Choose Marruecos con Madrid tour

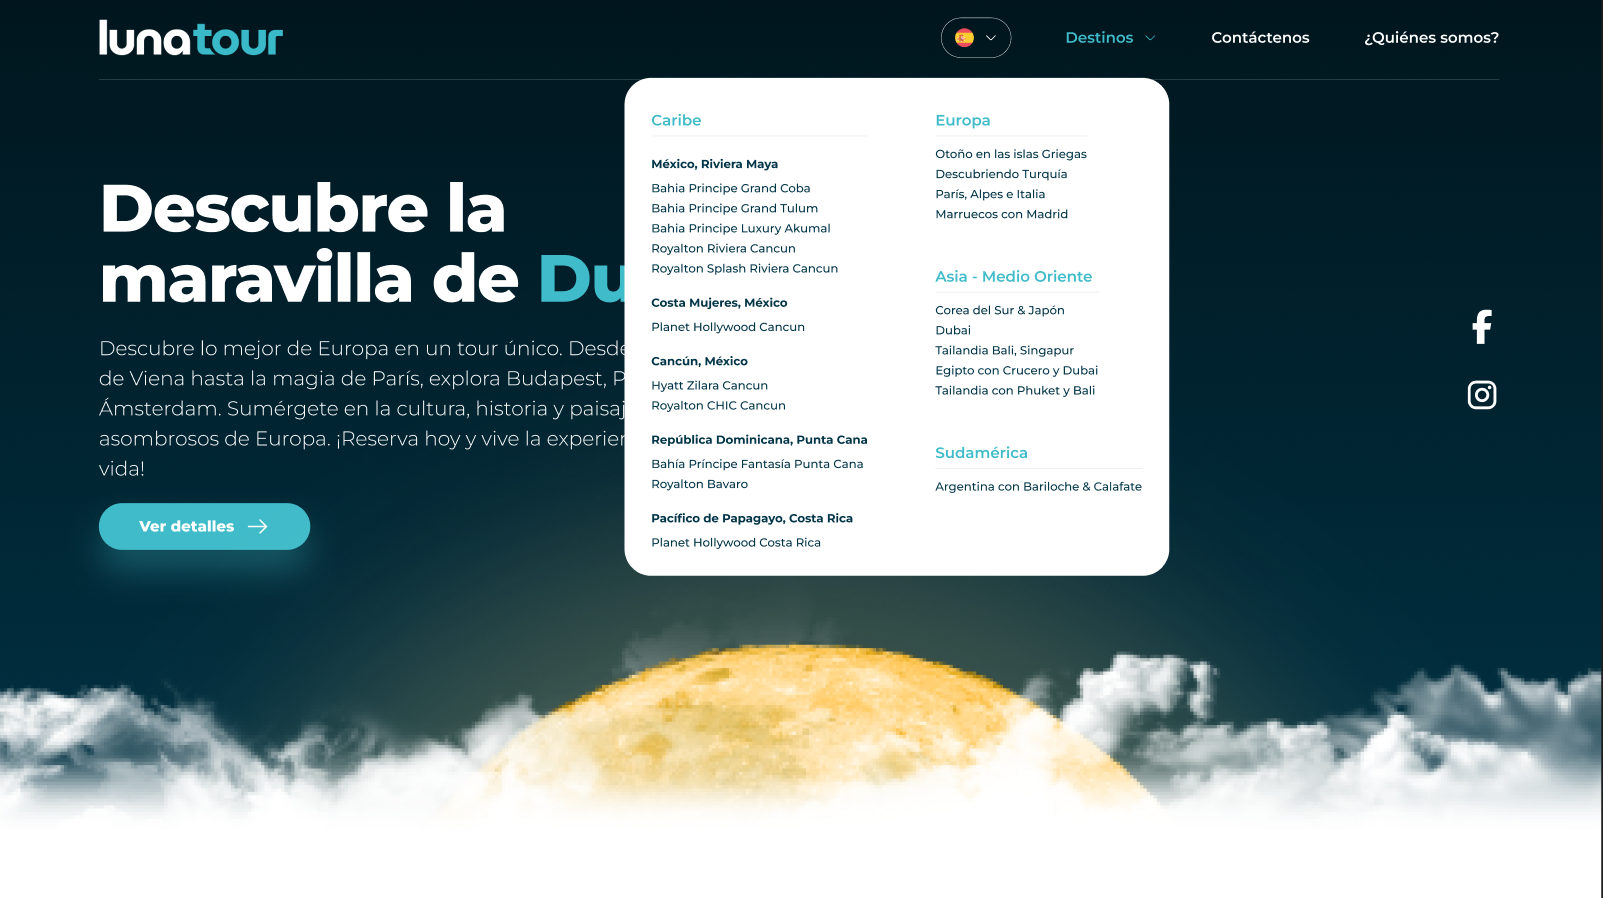(1001, 214)
